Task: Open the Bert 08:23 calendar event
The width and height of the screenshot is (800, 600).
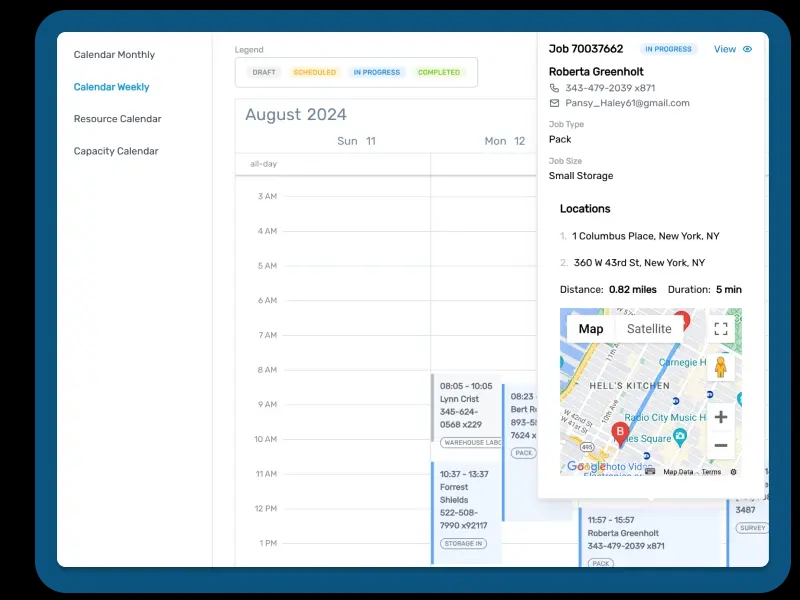Action: (x=521, y=452)
